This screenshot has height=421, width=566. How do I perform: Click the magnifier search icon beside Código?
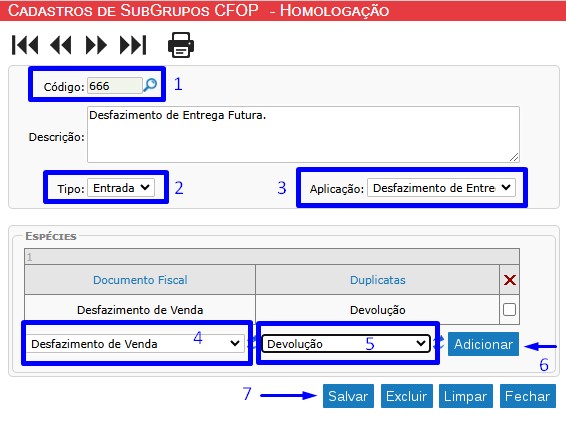tap(150, 86)
